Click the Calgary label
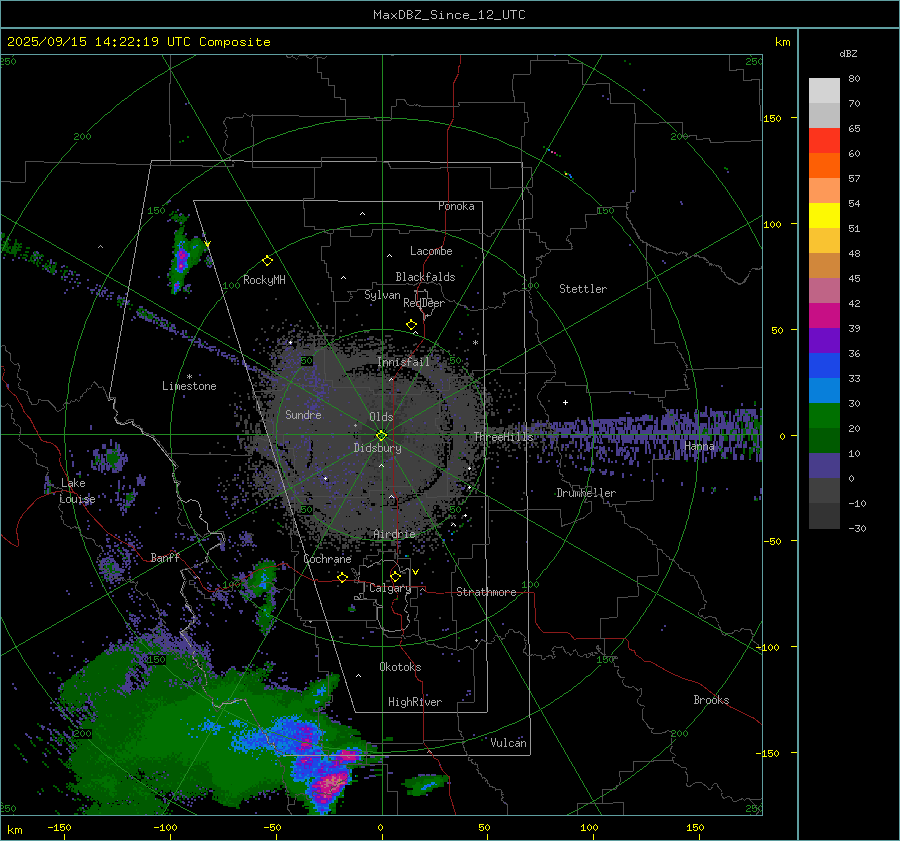This screenshot has height=841, width=900. click(390, 588)
